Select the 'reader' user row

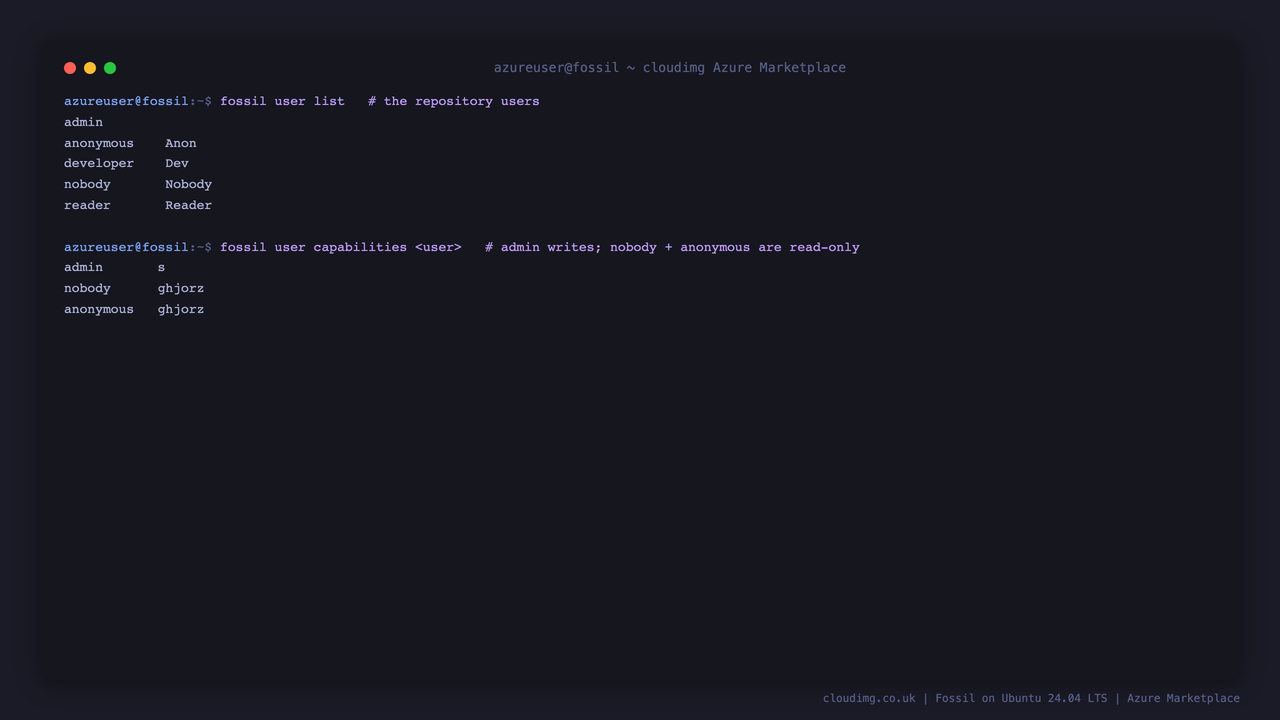click(x=138, y=205)
